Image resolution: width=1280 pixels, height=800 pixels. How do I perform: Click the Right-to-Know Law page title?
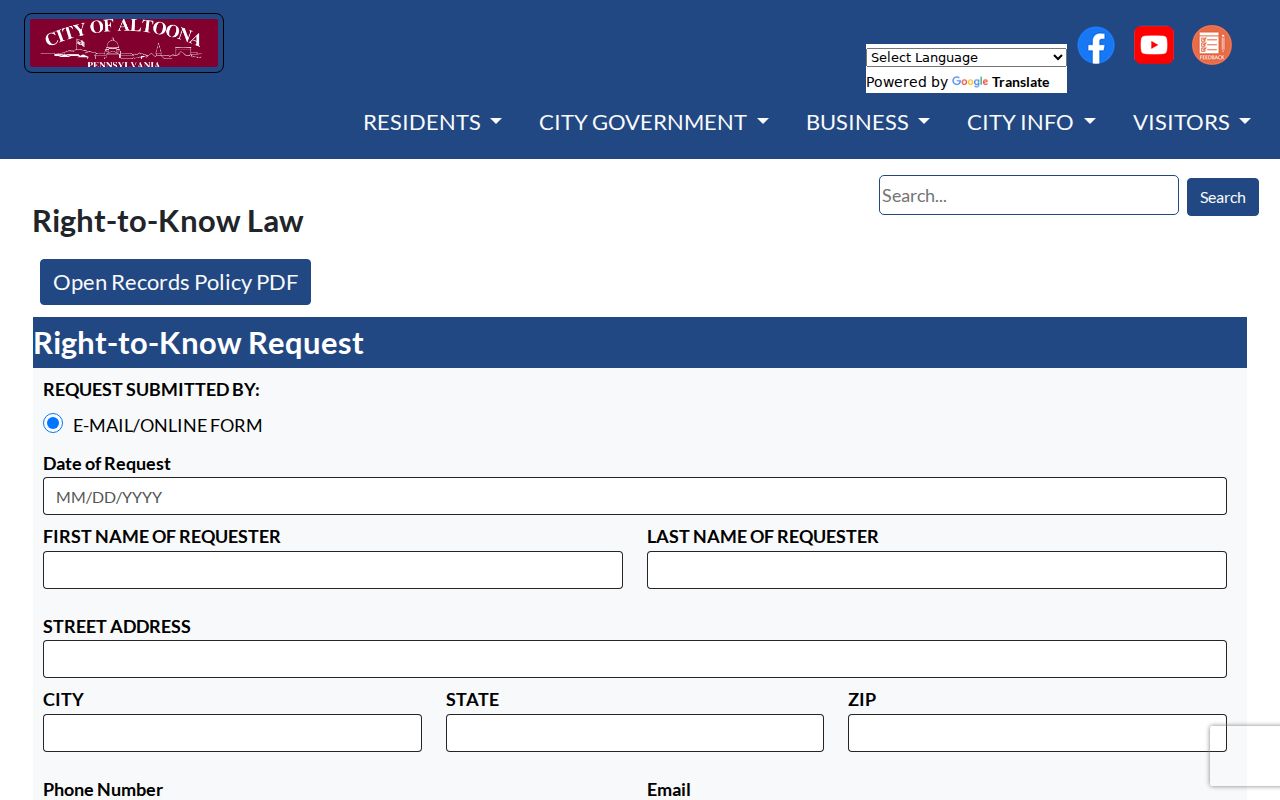point(168,221)
